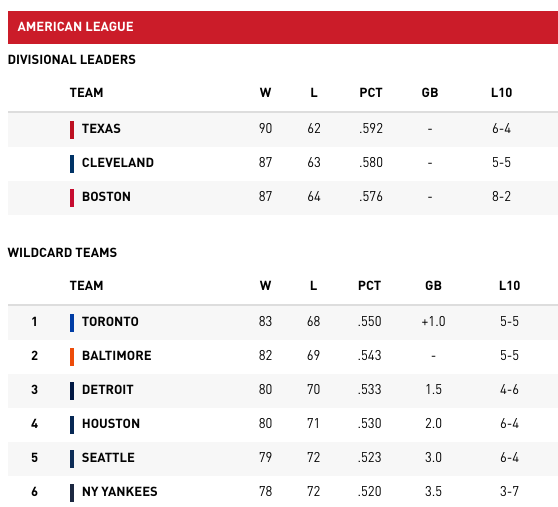Click the GB column header in Wildcard Teams

click(x=433, y=286)
